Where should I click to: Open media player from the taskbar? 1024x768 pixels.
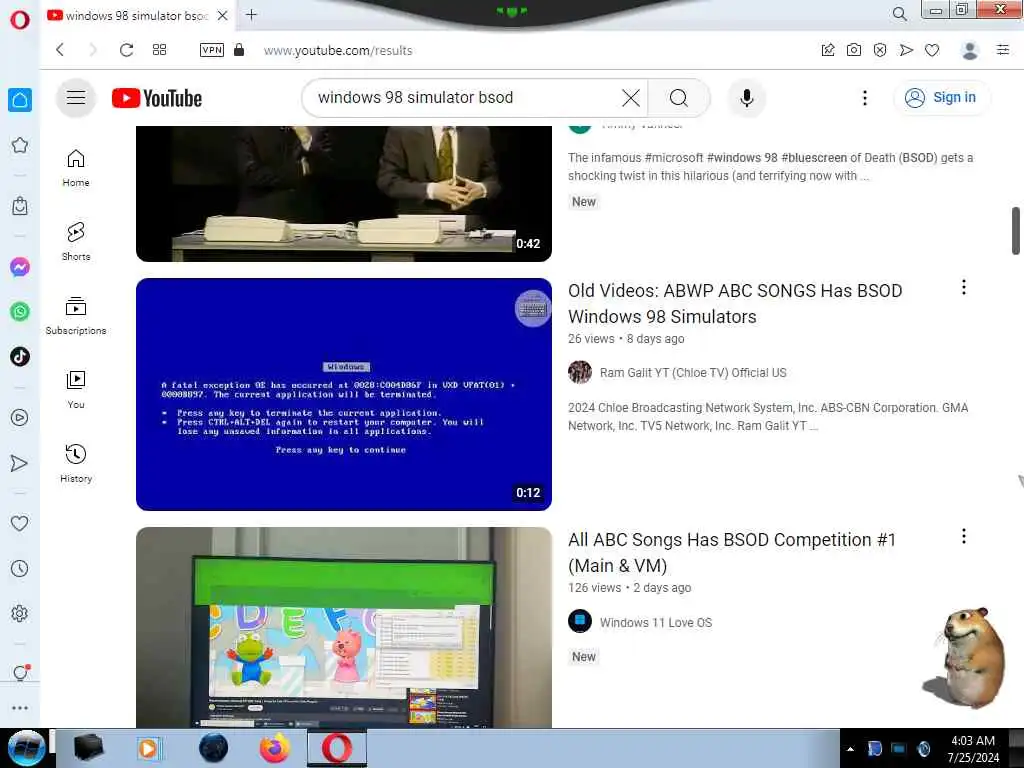tap(149, 748)
